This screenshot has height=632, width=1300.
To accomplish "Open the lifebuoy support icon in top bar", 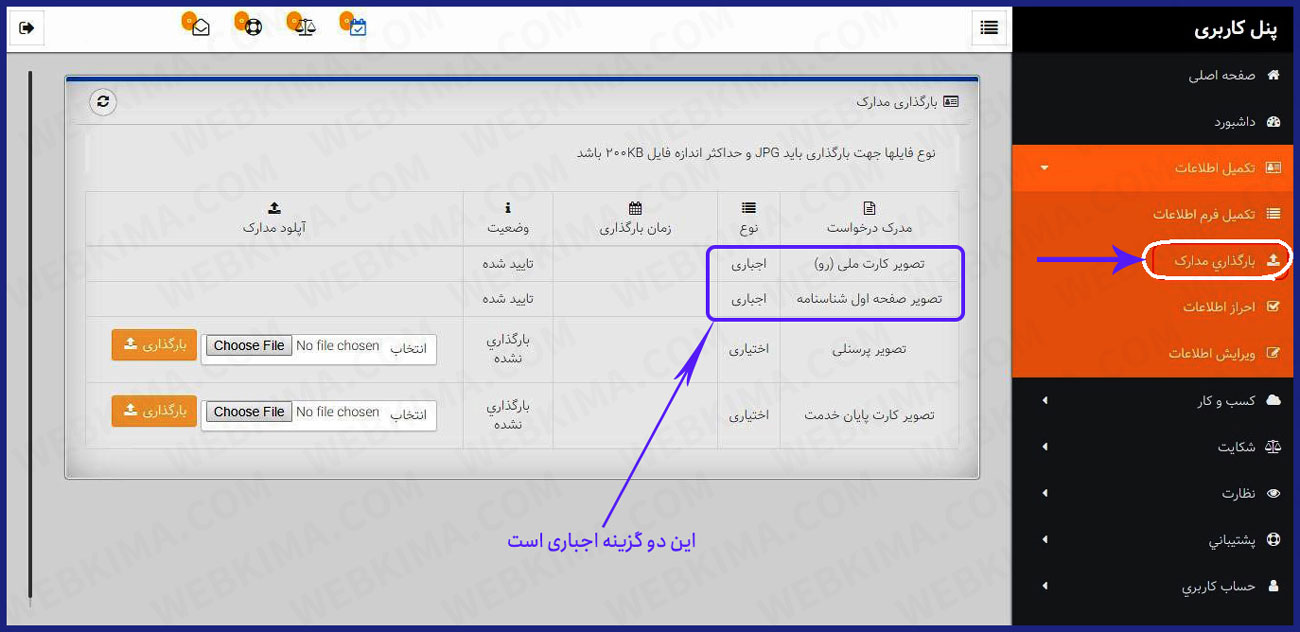I will 253,28.
